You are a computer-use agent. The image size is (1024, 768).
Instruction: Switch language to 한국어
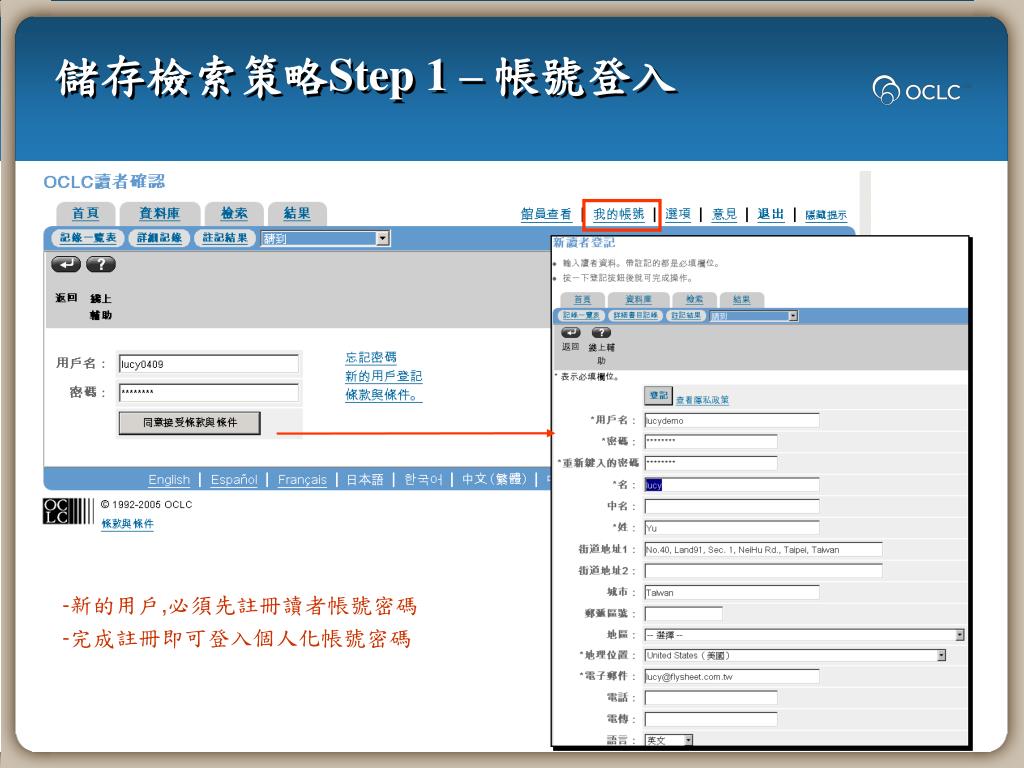[423, 479]
